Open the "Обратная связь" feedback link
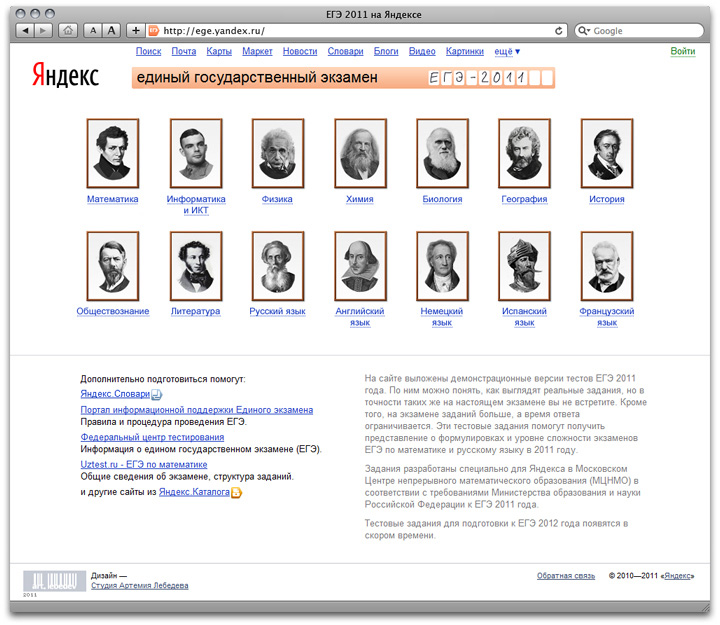 (565, 576)
